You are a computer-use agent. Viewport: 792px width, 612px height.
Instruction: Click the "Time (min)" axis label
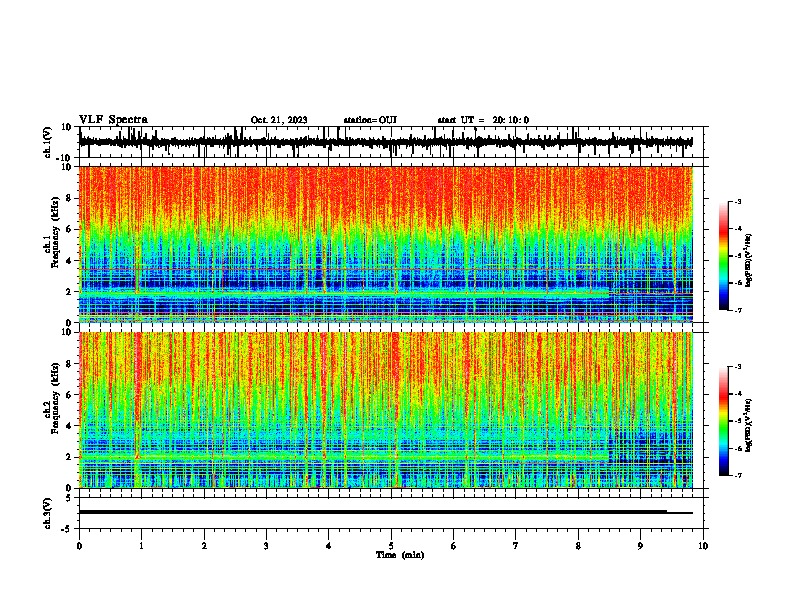click(400, 555)
